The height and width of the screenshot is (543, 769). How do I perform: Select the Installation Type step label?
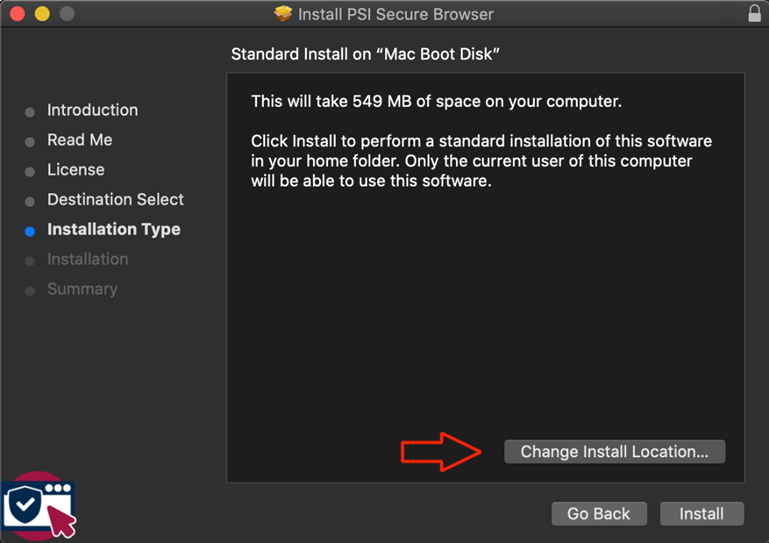tap(114, 229)
